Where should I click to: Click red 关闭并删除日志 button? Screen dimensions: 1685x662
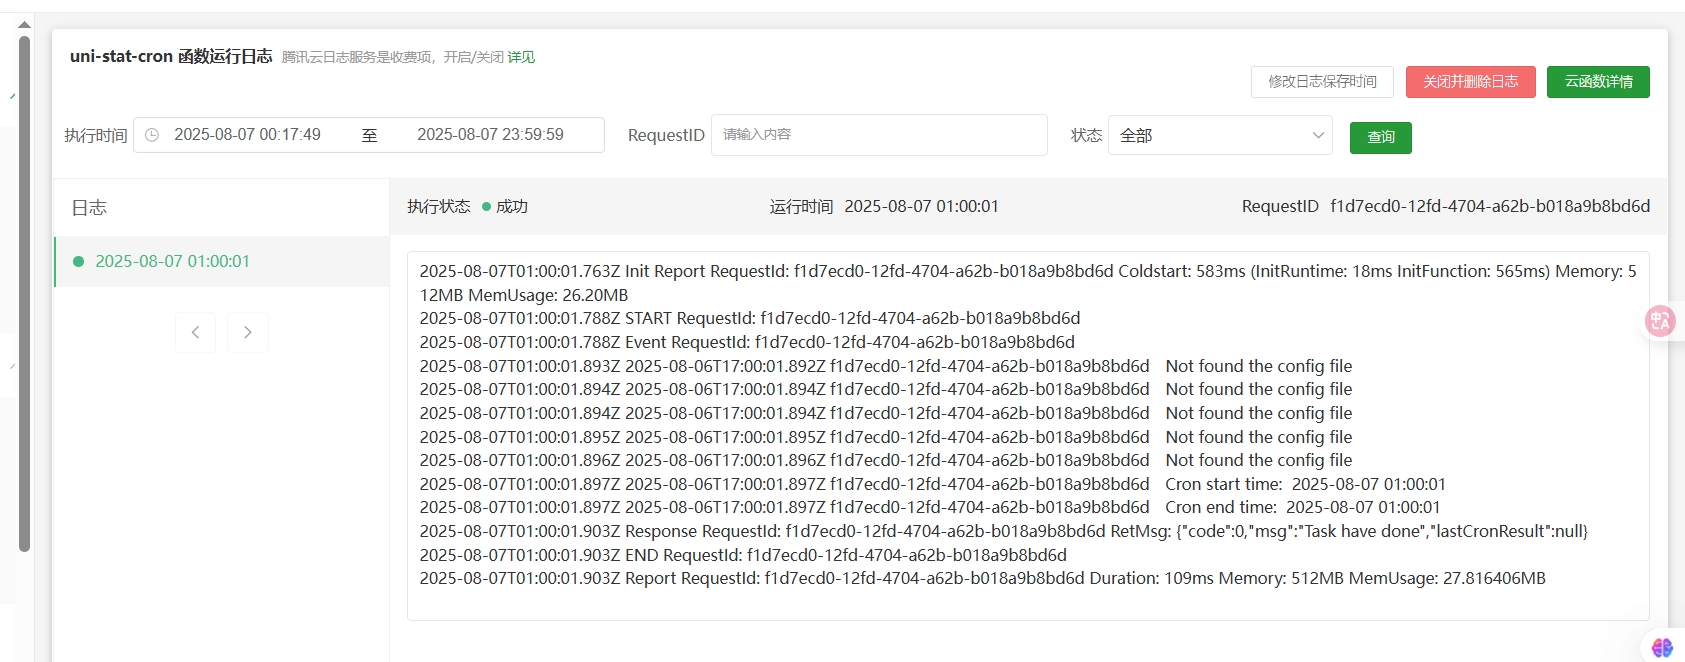pyautogui.click(x=1470, y=82)
